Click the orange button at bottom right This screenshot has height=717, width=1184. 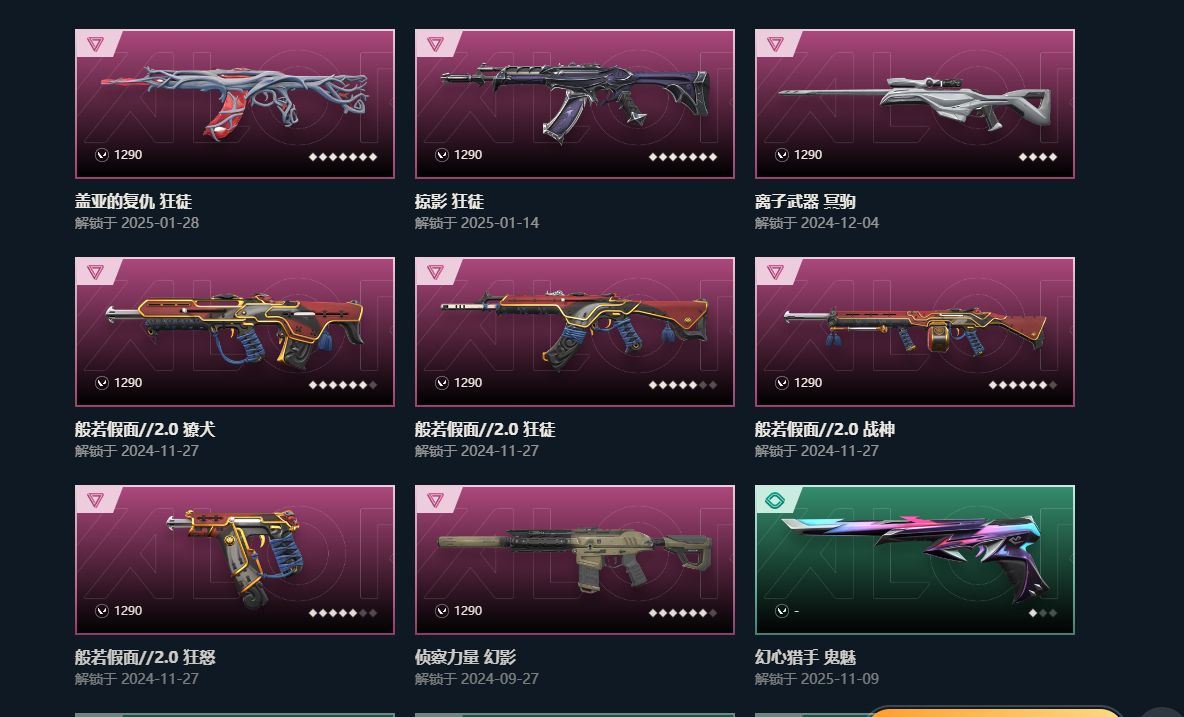(x=993, y=711)
